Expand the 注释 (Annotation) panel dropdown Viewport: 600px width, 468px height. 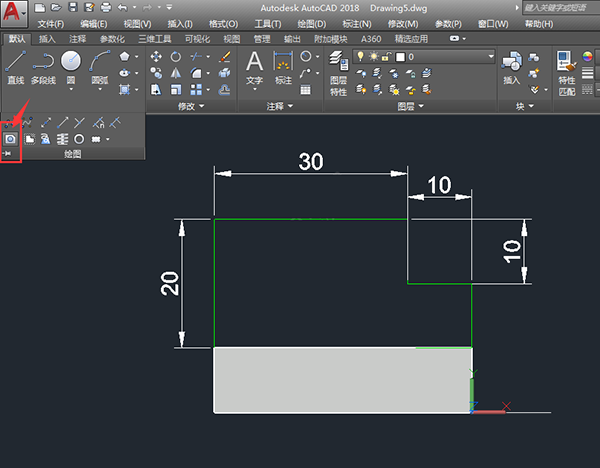tap(279, 106)
